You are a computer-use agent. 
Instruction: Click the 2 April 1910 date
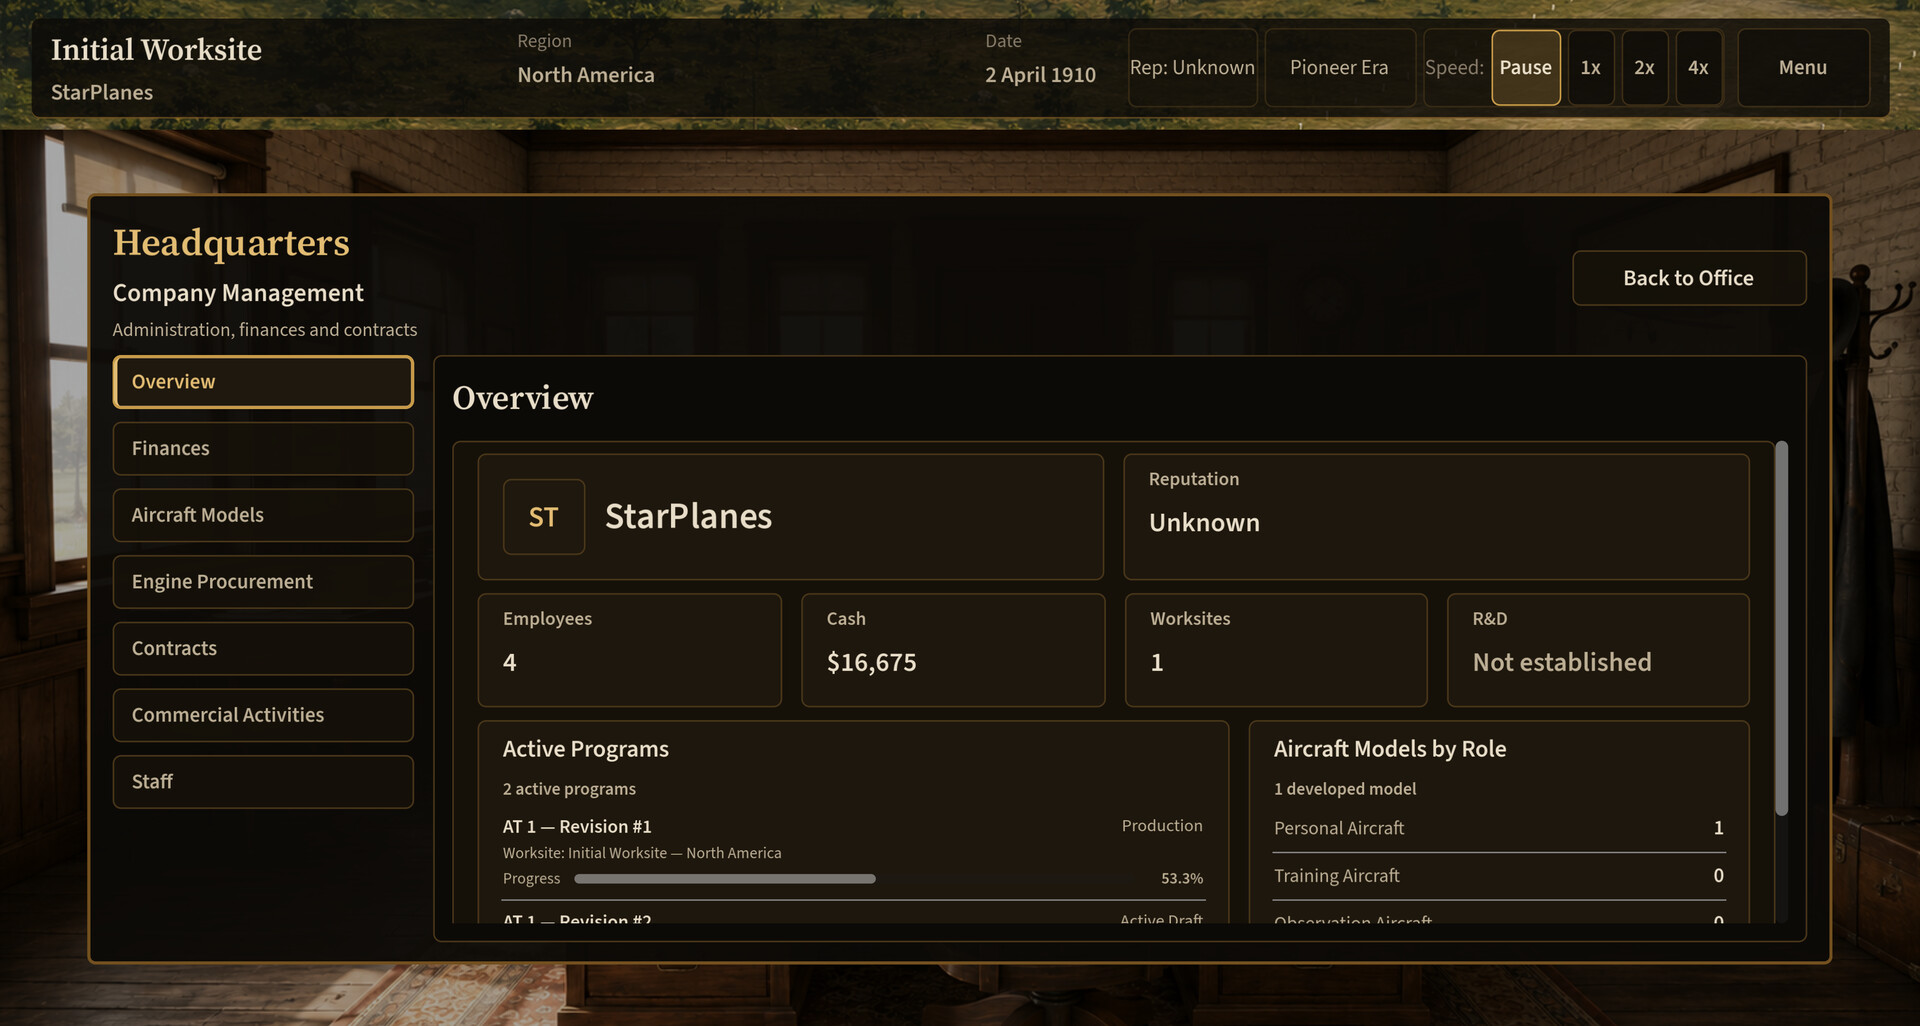[x=1040, y=75]
